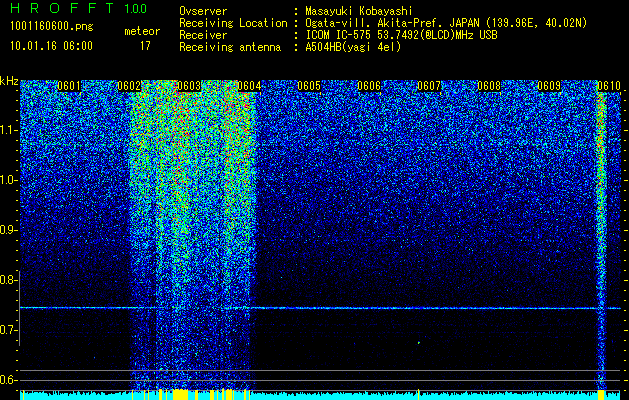This screenshot has width=629, height=400.
Task: Click the 'Ovserver' field label
Action: (203, 11)
